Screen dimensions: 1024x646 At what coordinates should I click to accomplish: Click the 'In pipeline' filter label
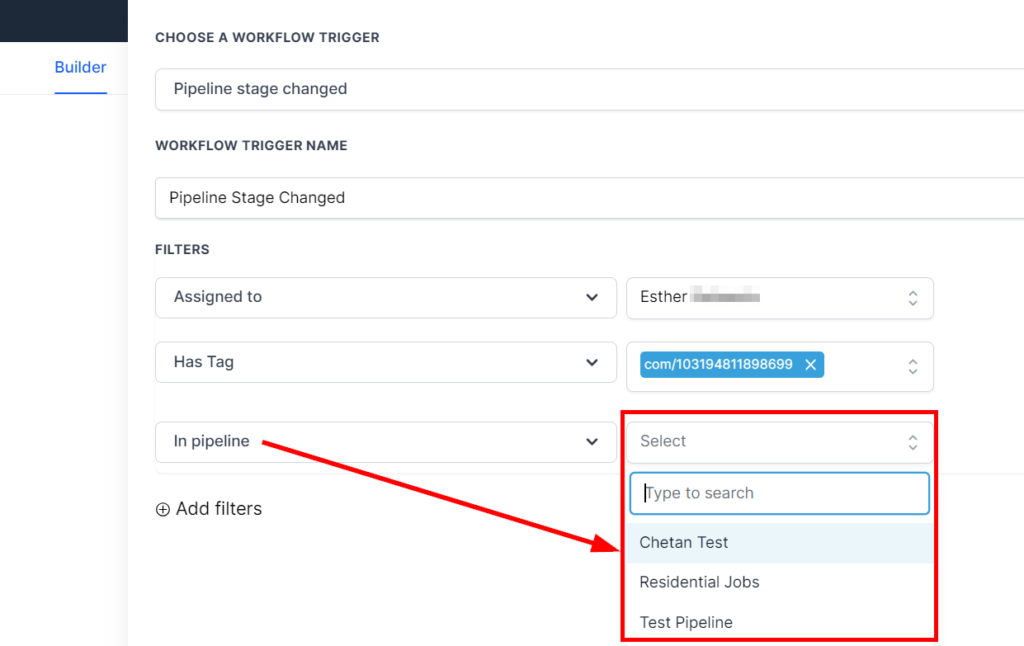click(211, 441)
